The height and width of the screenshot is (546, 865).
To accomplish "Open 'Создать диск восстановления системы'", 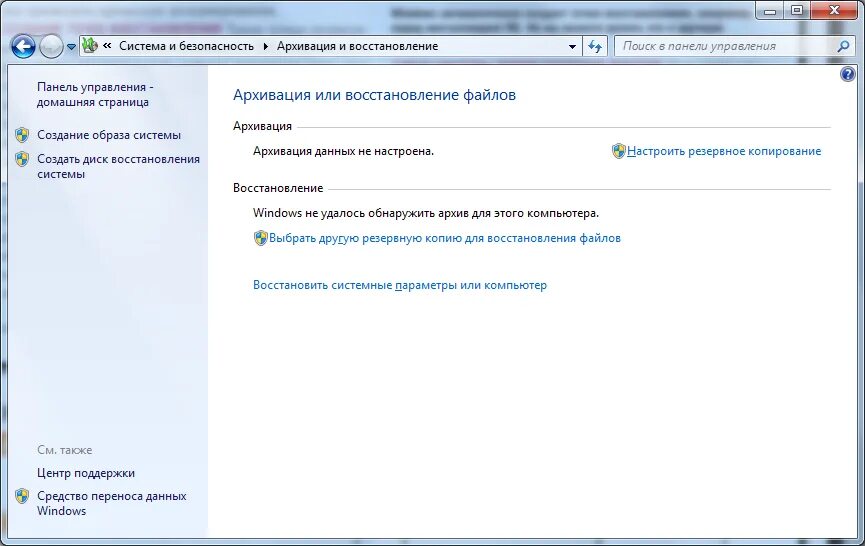I will [118, 167].
